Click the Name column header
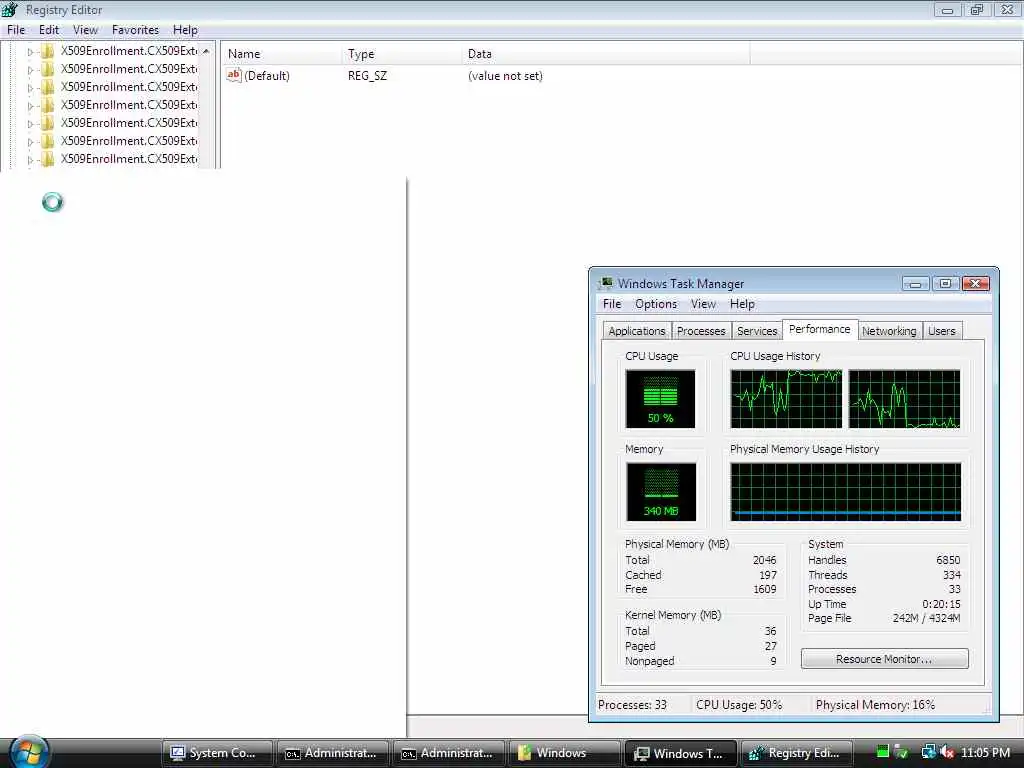This screenshot has height=768, width=1024. (282, 54)
